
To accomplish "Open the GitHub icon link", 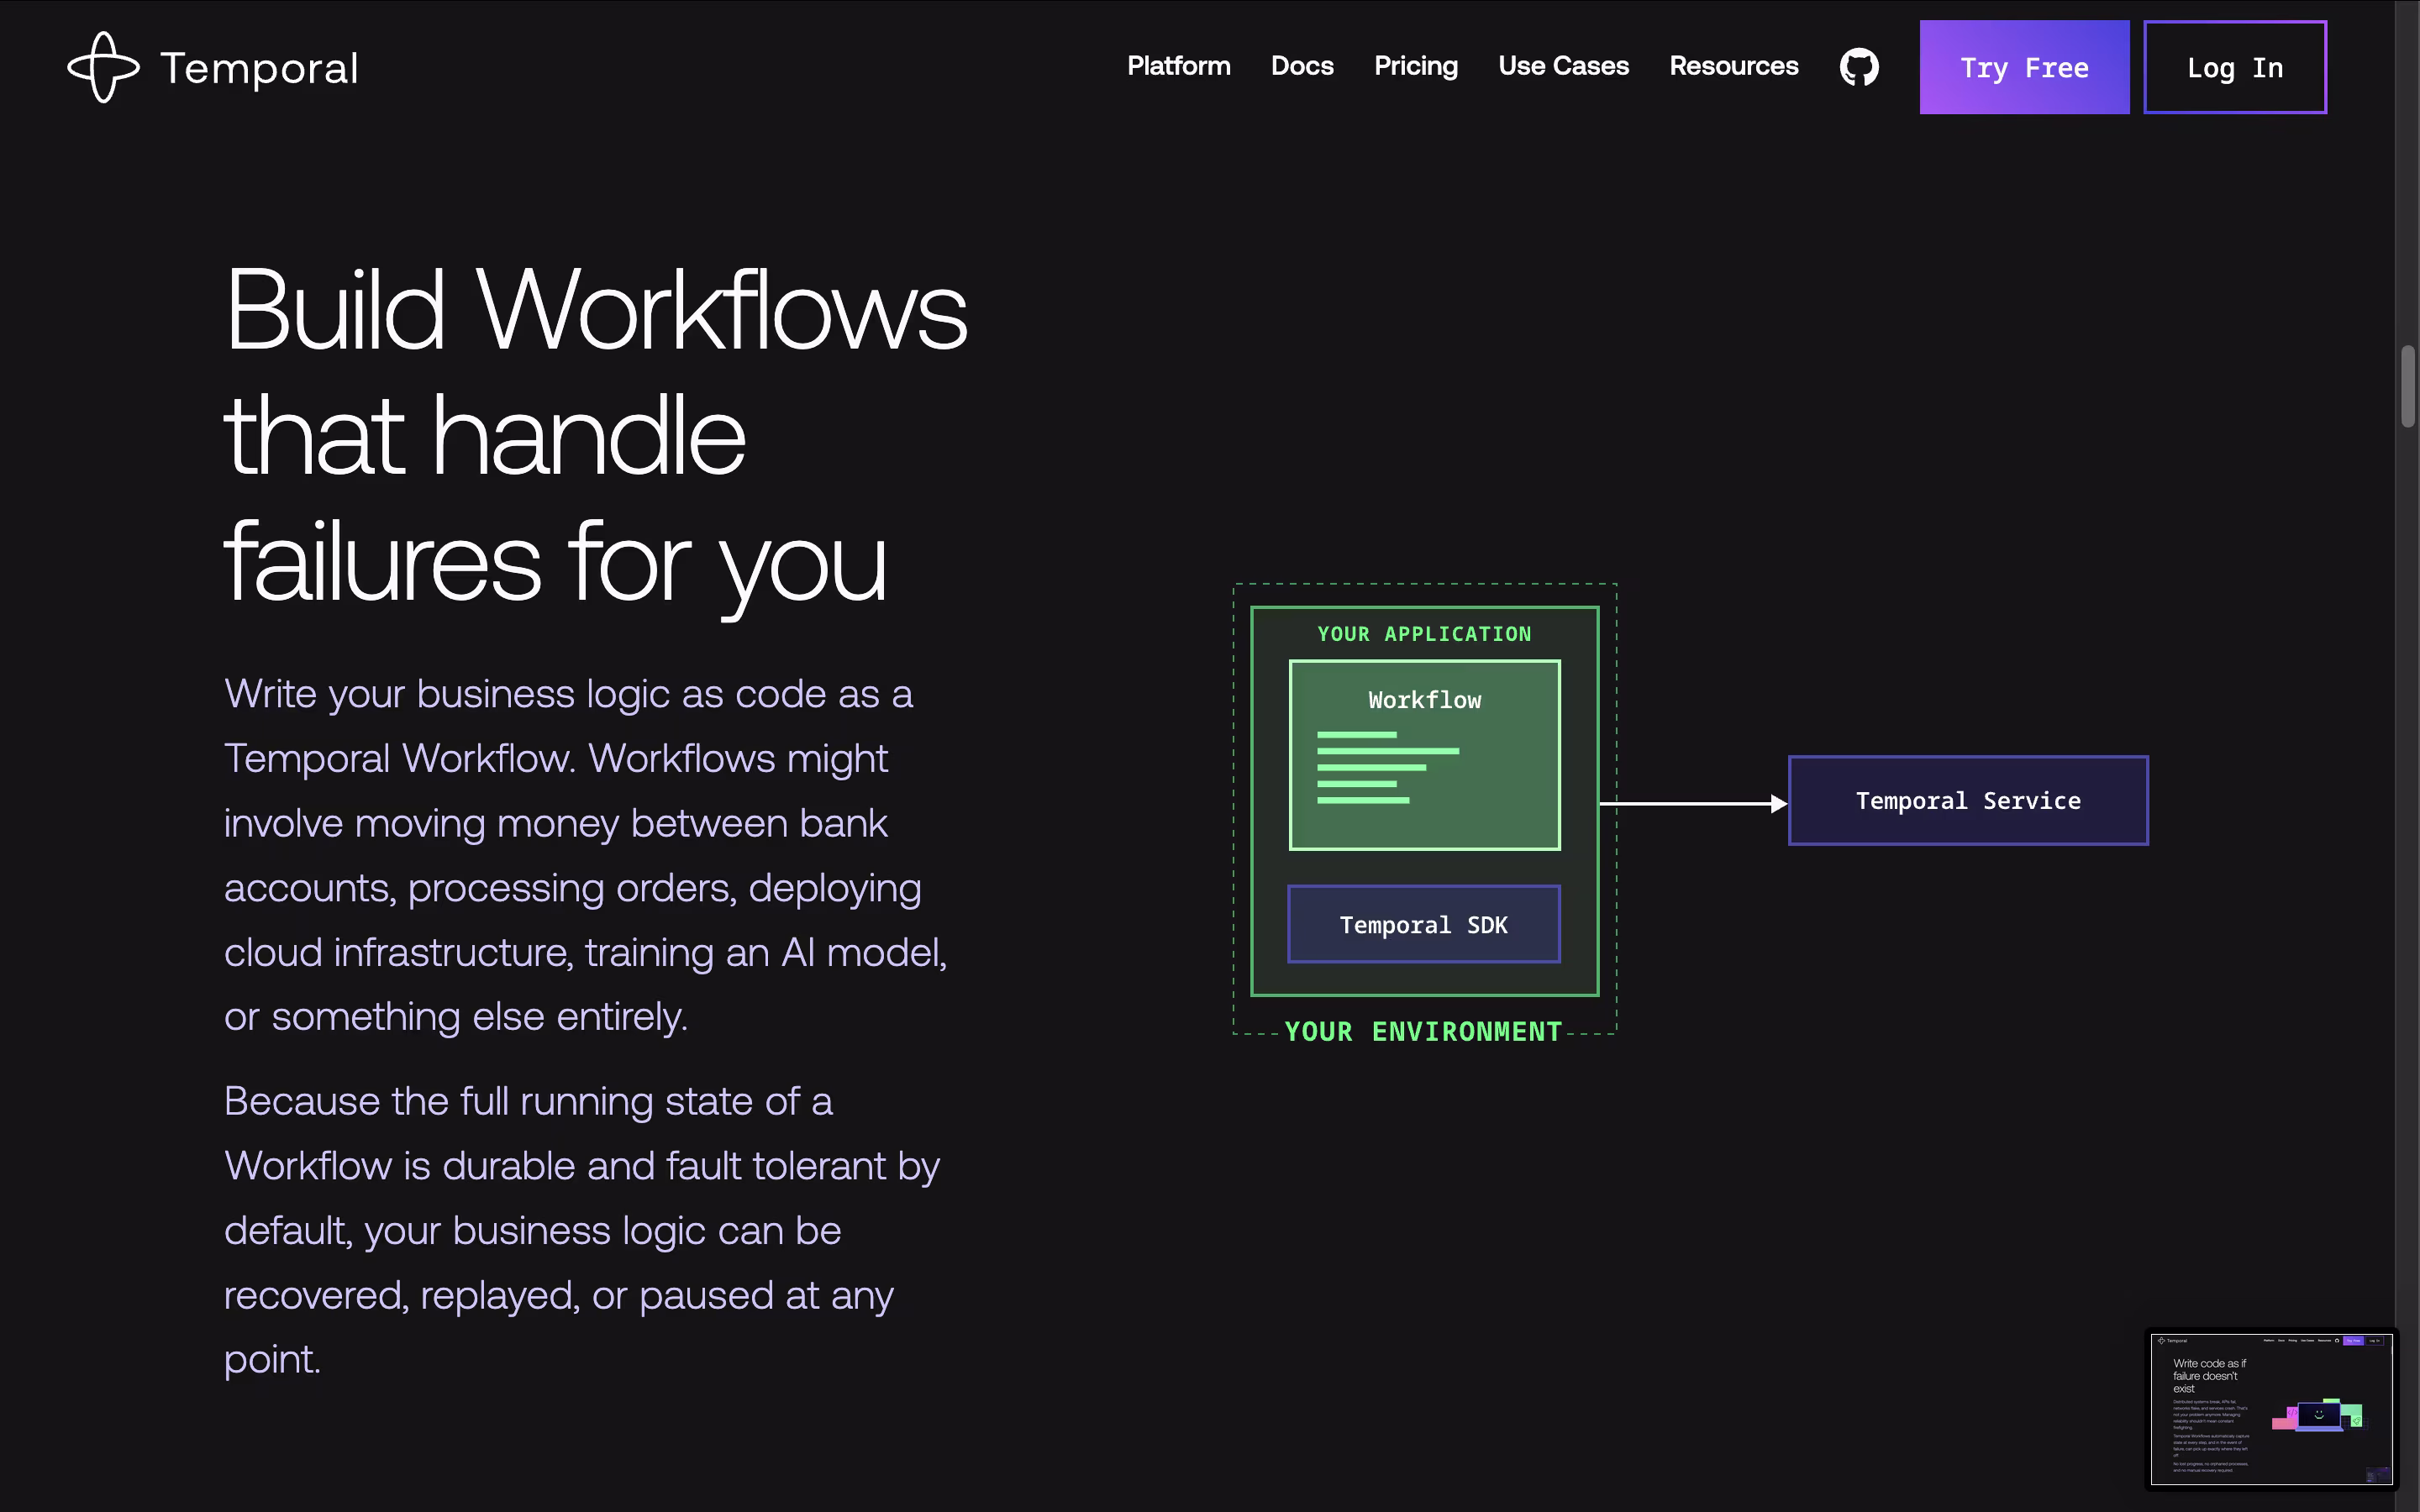I will [1859, 67].
